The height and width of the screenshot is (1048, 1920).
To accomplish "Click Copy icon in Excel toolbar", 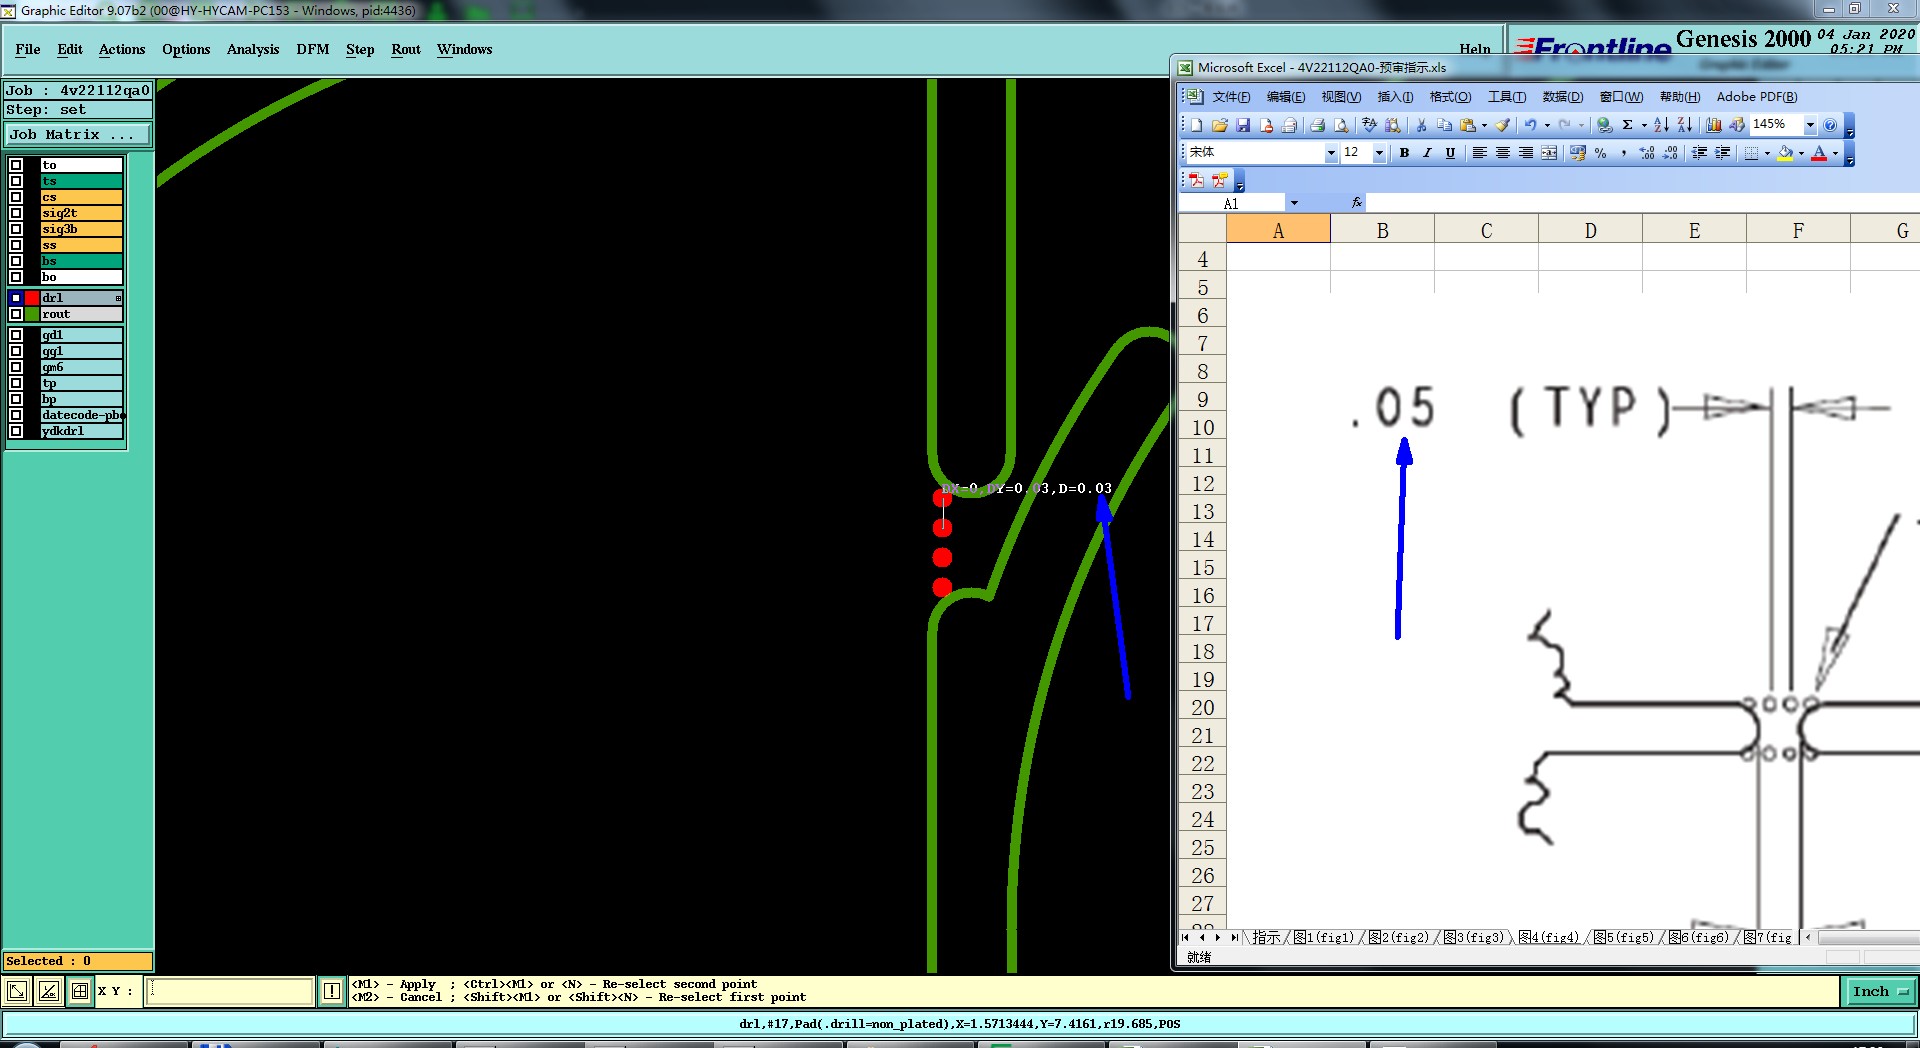I will tap(1444, 125).
